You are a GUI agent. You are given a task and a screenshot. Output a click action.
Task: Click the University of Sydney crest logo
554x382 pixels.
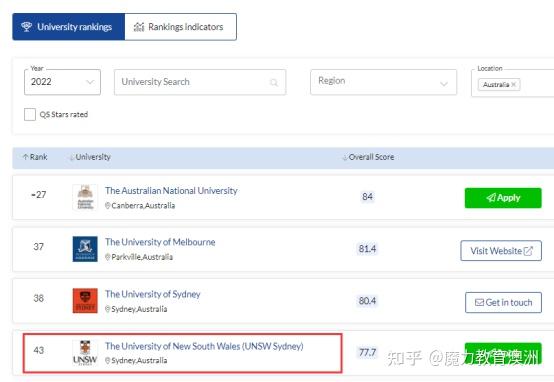click(85, 301)
